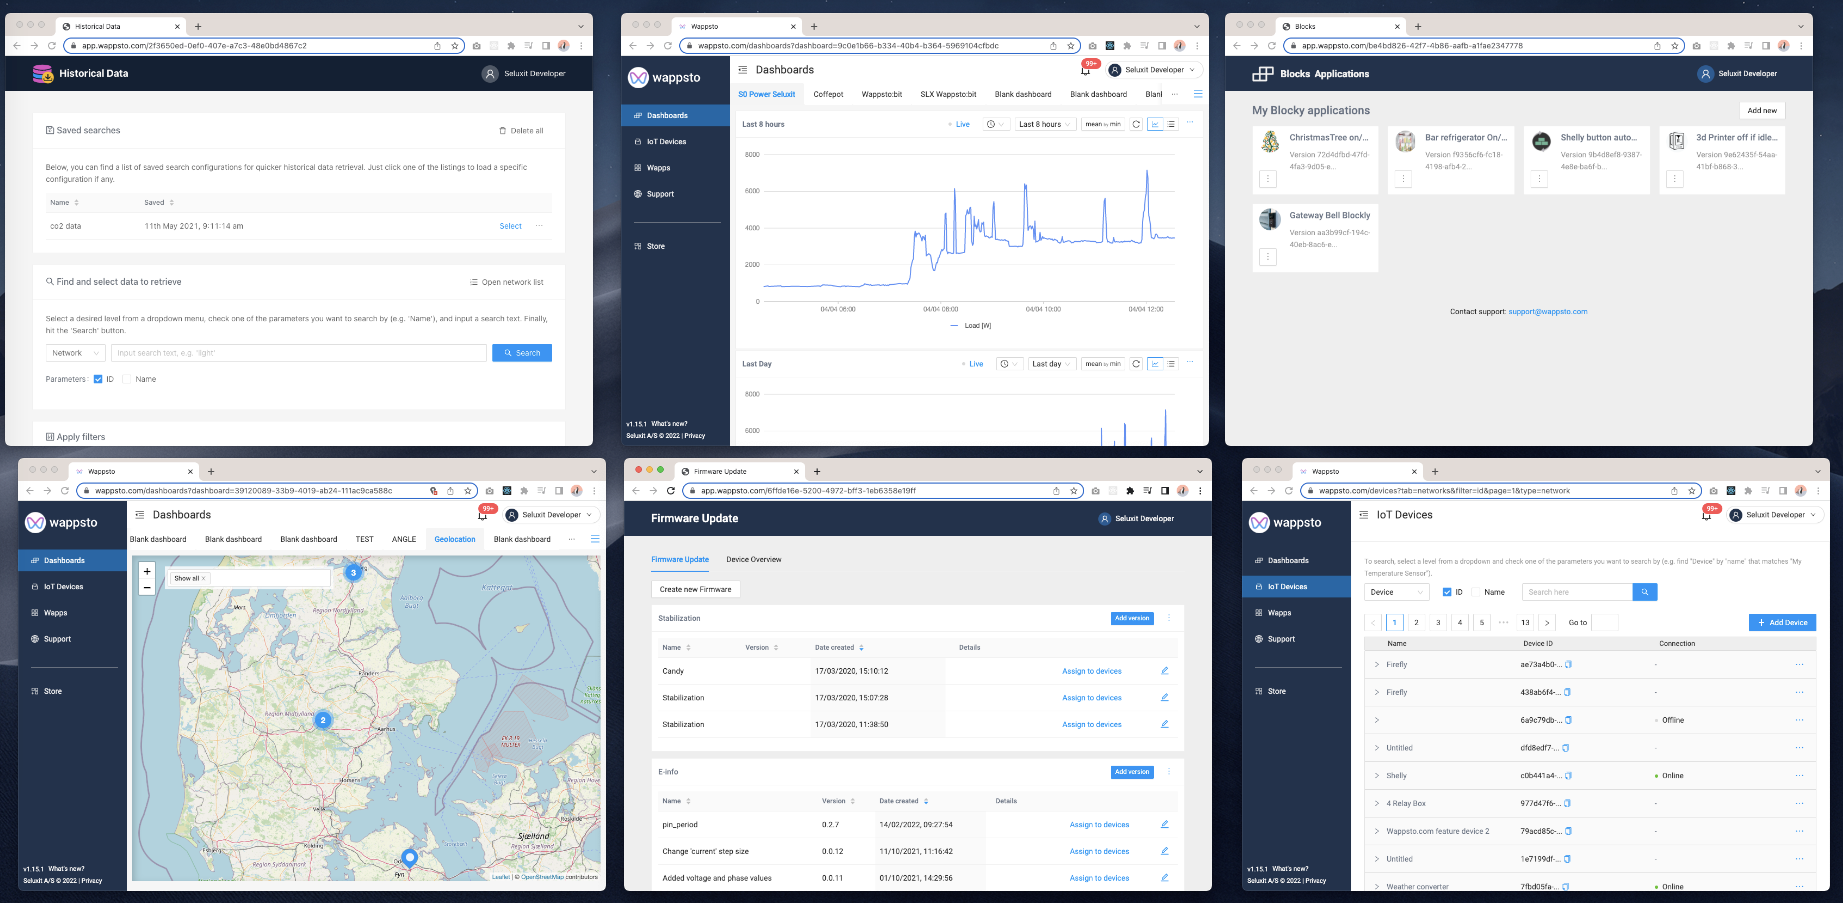1843x903 pixels.
Task: Open Network level dropdown in Historical Data
Action: [75, 353]
